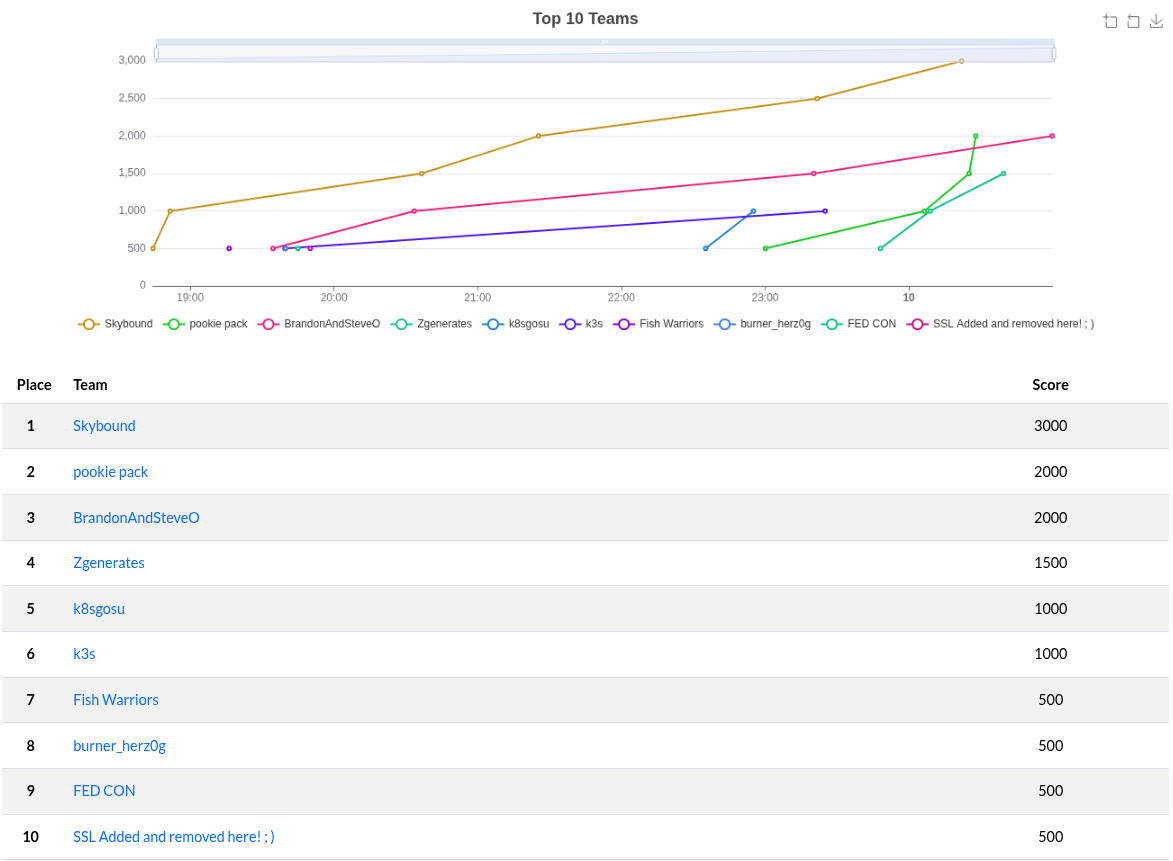Open Skybound team page link
Viewport: 1173px width, 861px height.
coord(104,426)
